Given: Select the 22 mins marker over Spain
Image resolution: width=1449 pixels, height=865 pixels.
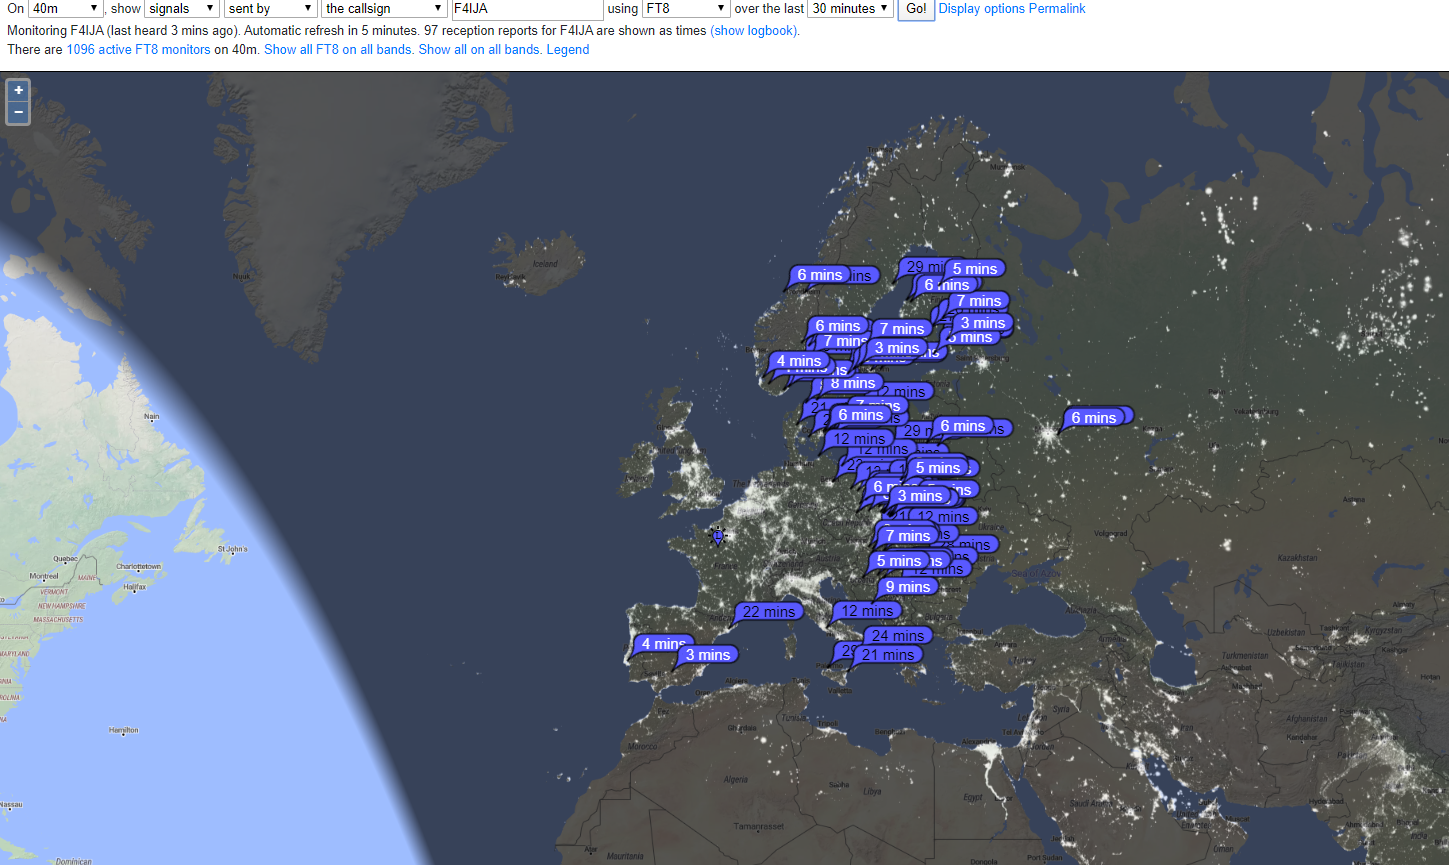Looking at the screenshot, I should [768, 612].
